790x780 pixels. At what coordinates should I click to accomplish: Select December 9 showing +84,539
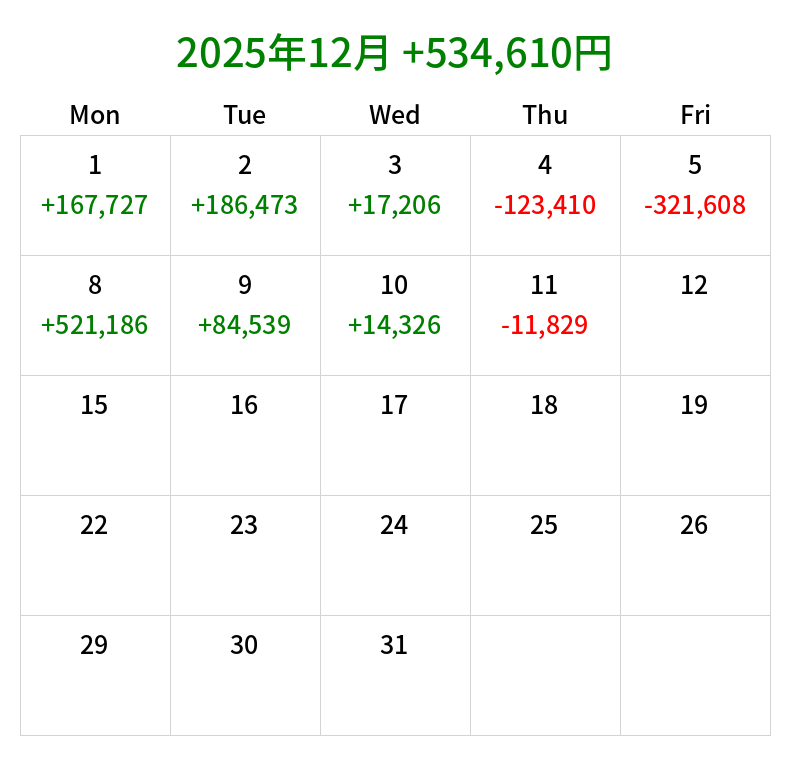[x=245, y=315]
